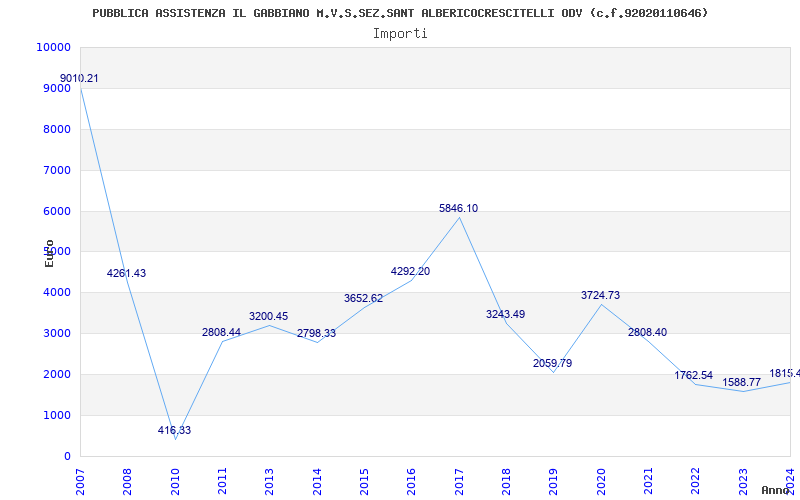800x500 pixels.
Task: Click the data label 1762.54
Action: point(693,376)
